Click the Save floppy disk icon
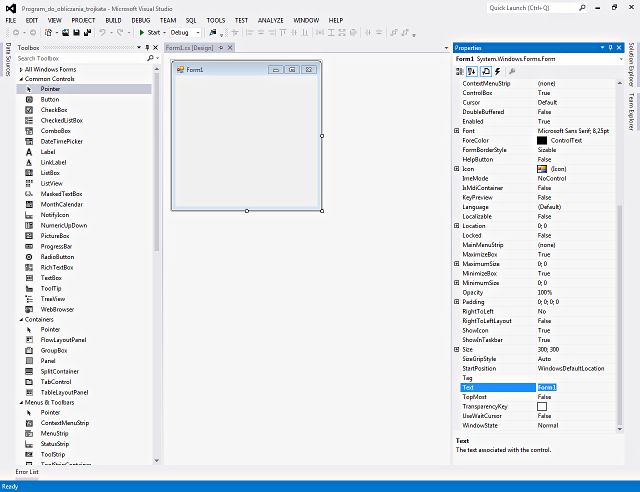This screenshot has width=640, height=492. [x=76, y=33]
